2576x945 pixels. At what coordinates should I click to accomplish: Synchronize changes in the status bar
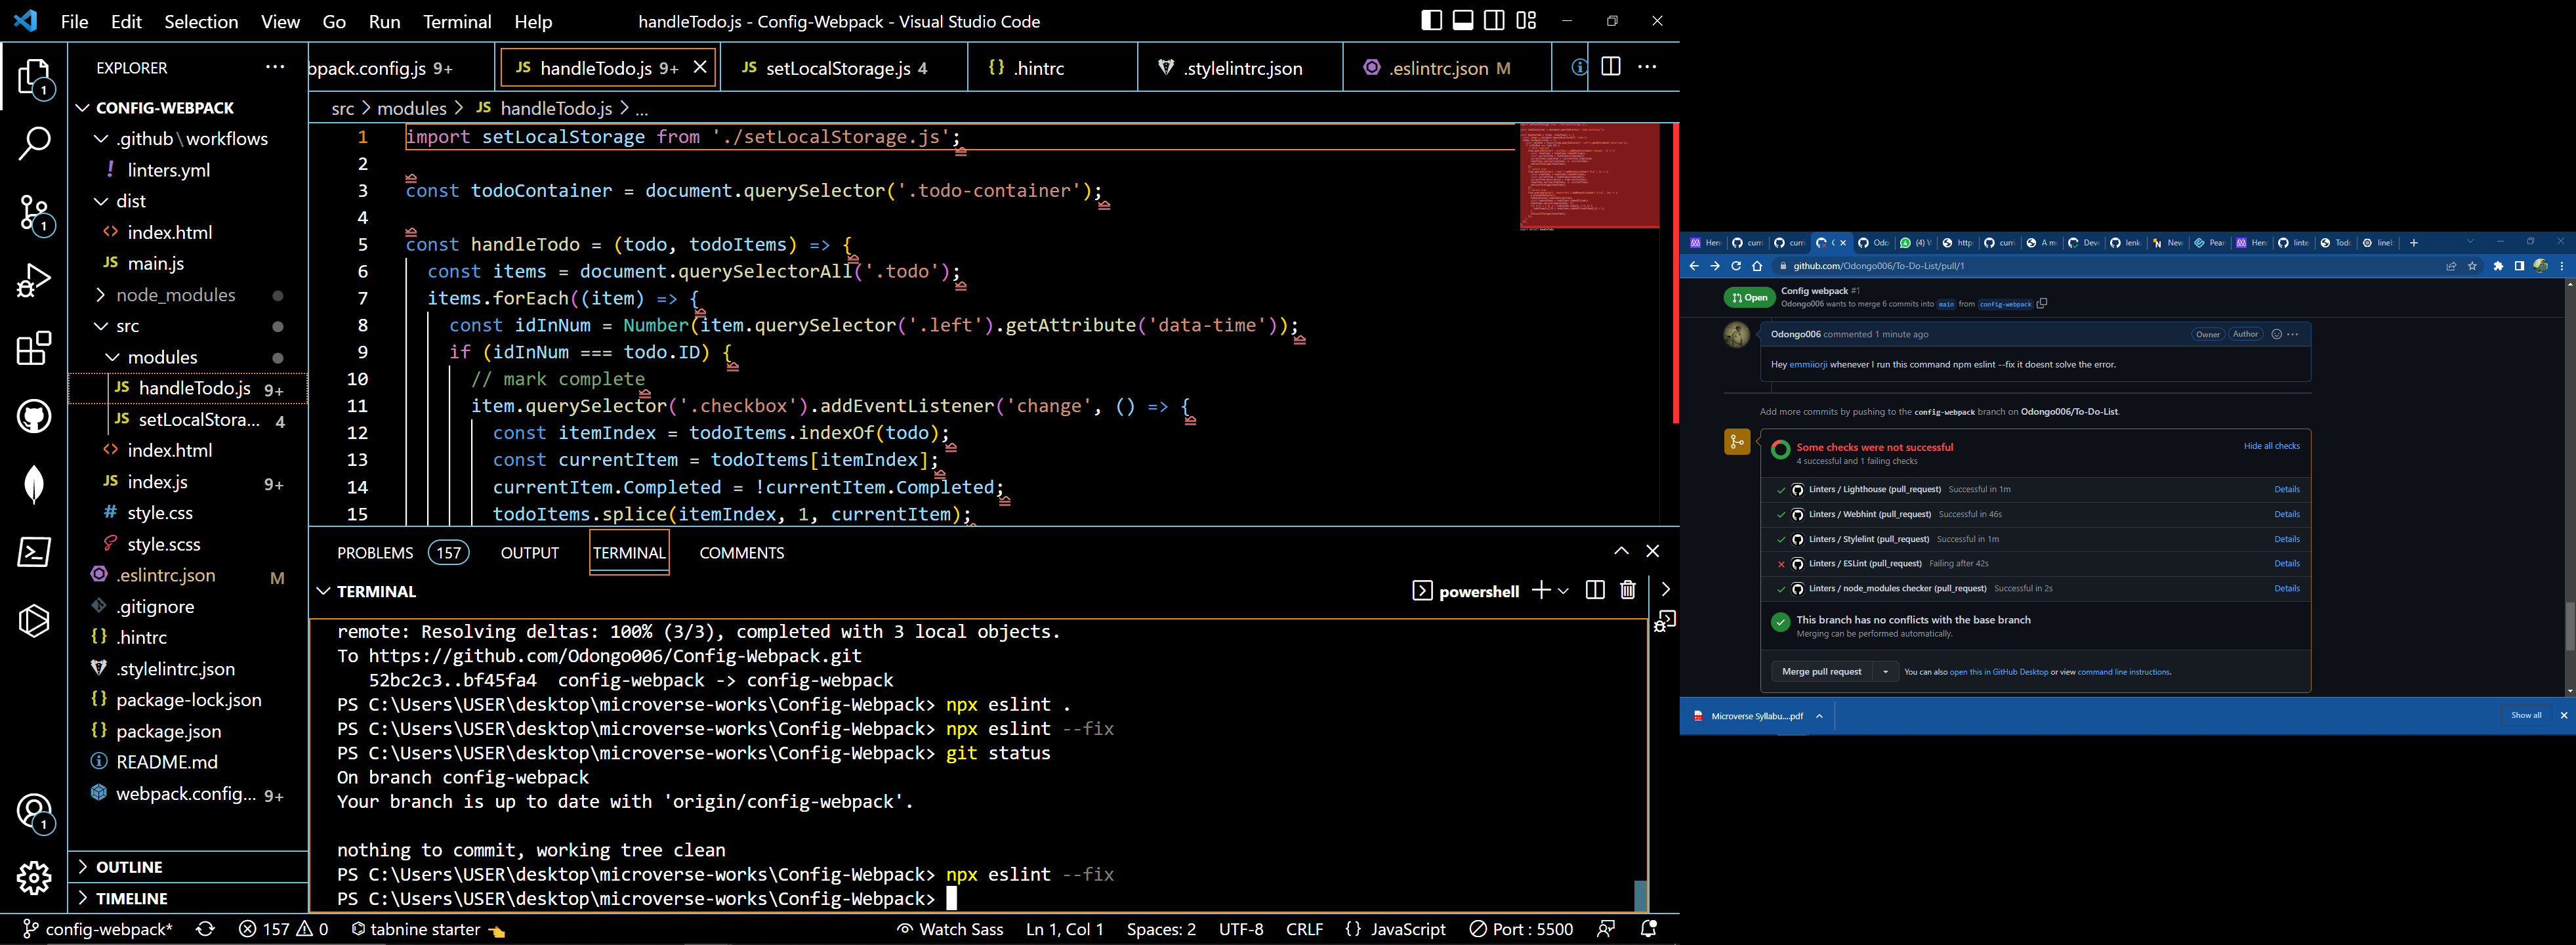206,929
